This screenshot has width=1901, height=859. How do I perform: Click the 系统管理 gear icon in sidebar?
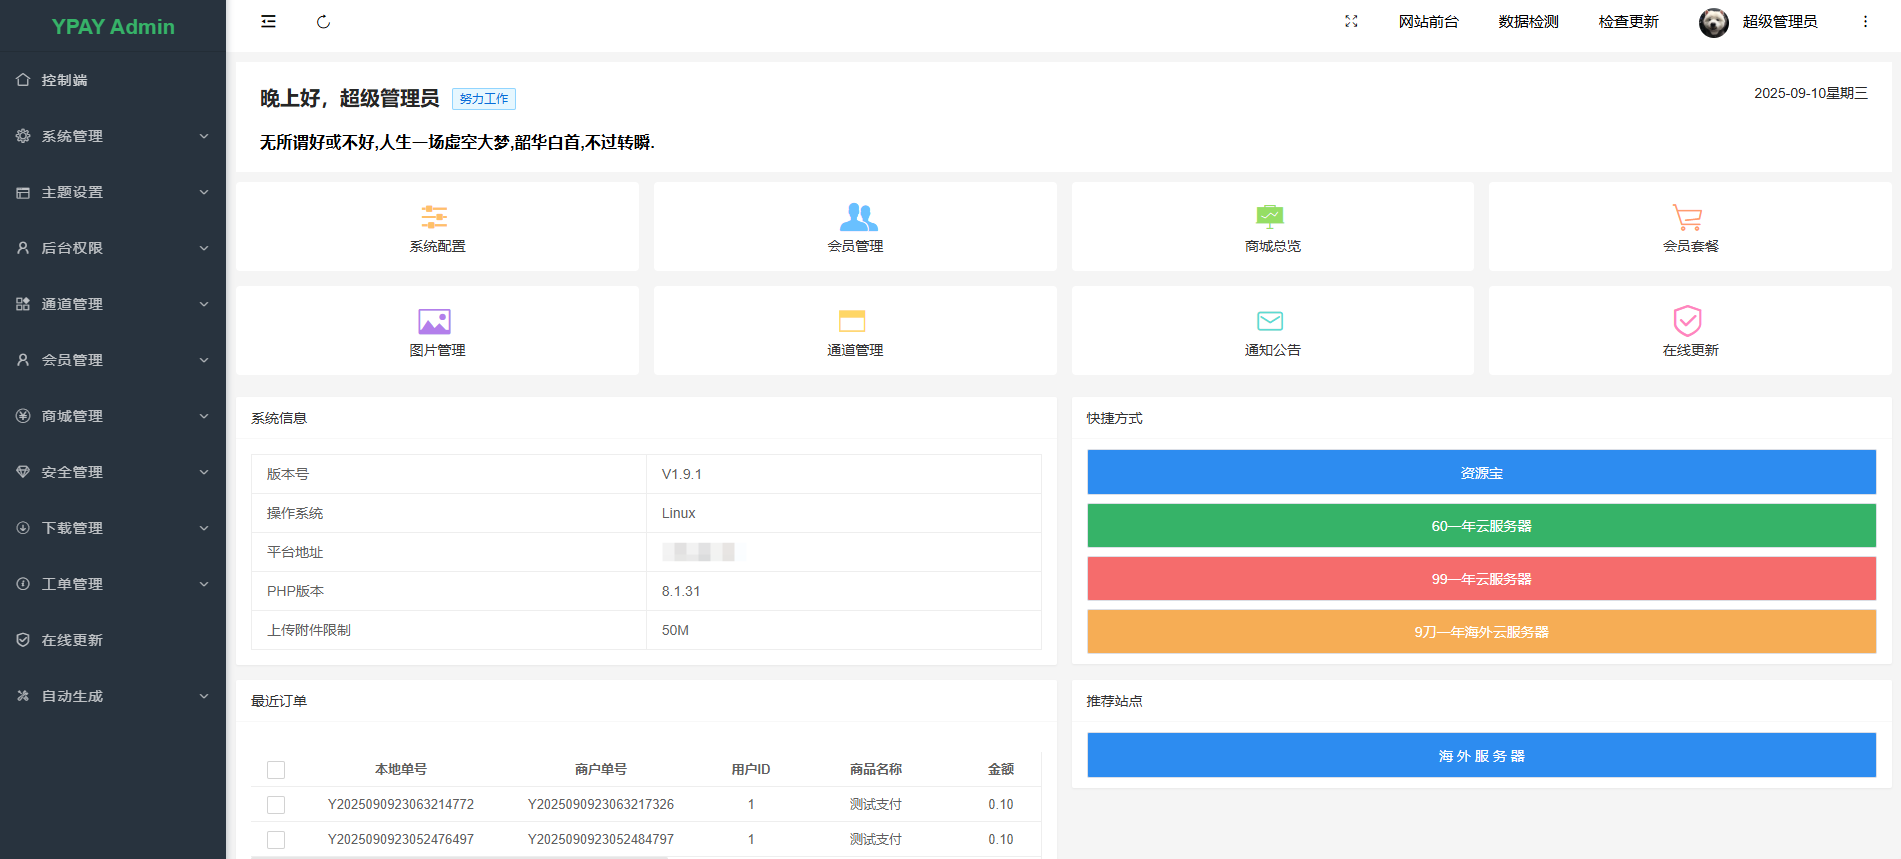23,136
